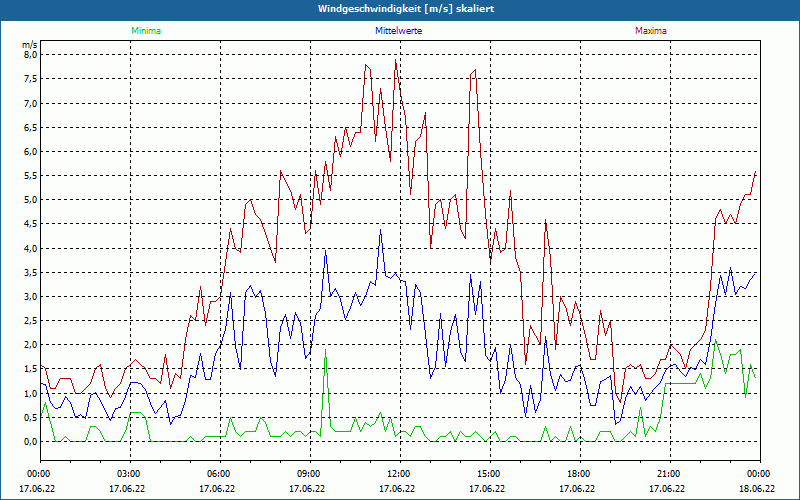
Task: Click the blue Mittelwerte peak after 11:00
Action: [380, 230]
